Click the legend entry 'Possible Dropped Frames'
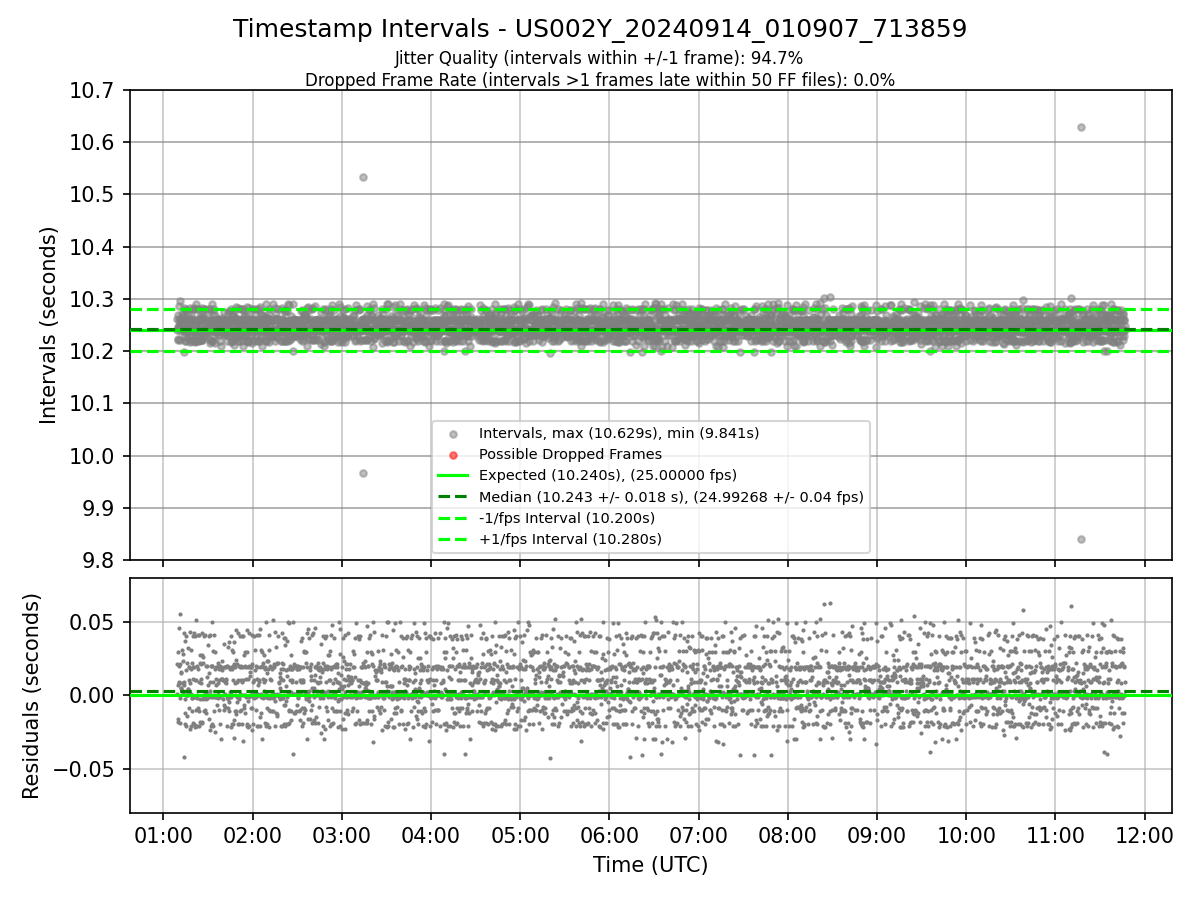Screen dimensions: 1200x900 570,454
